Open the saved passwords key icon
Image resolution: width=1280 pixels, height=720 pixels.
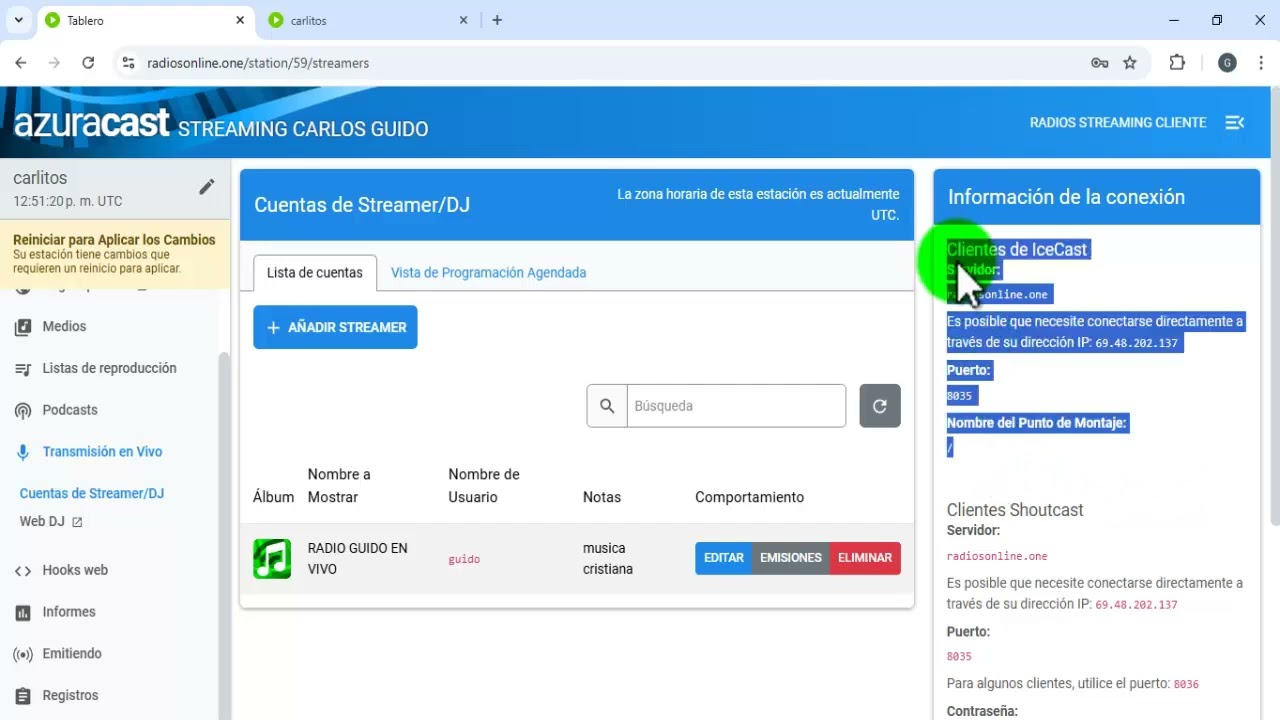(x=1100, y=63)
